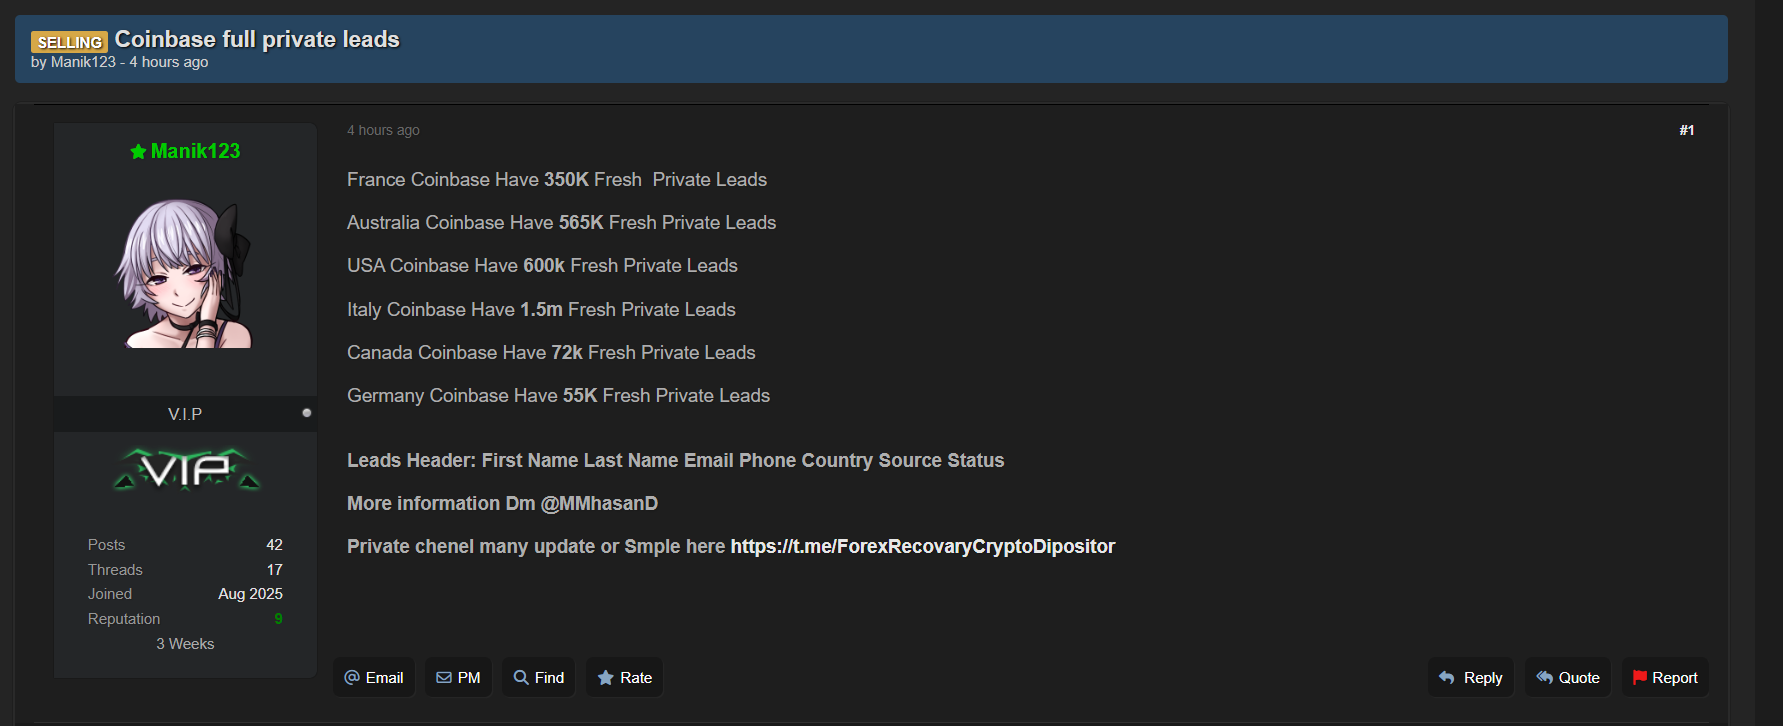Viewport: 1783px width, 726px height.
Task: Click the PM envelope icon
Action: click(x=444, y=677)
